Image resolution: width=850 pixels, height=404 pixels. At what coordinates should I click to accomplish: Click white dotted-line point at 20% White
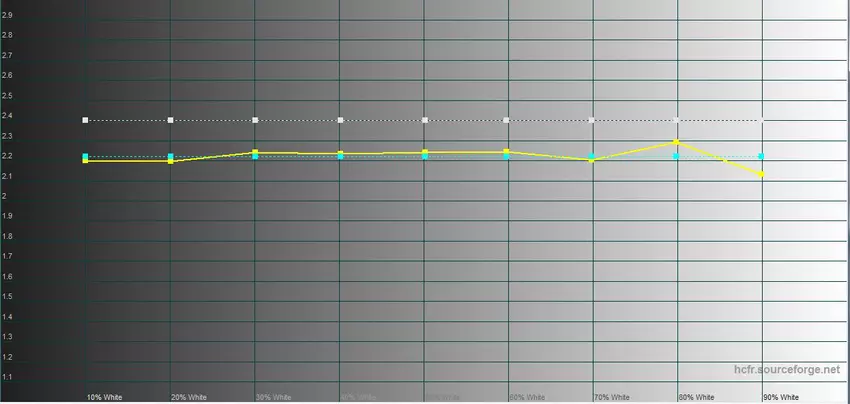click(171, 120)
